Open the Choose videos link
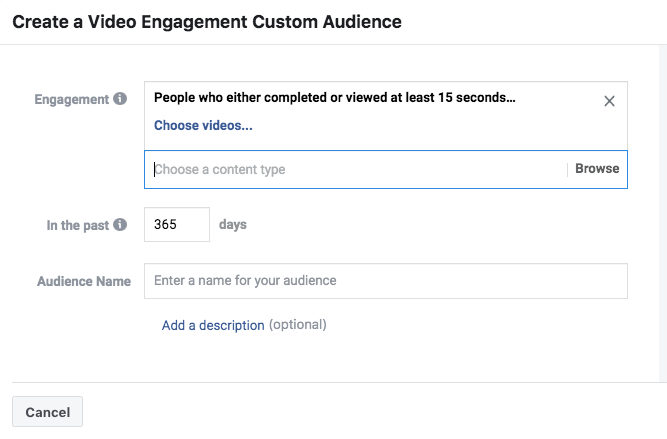This screenshot has height=439, width=667. [203, 126]
